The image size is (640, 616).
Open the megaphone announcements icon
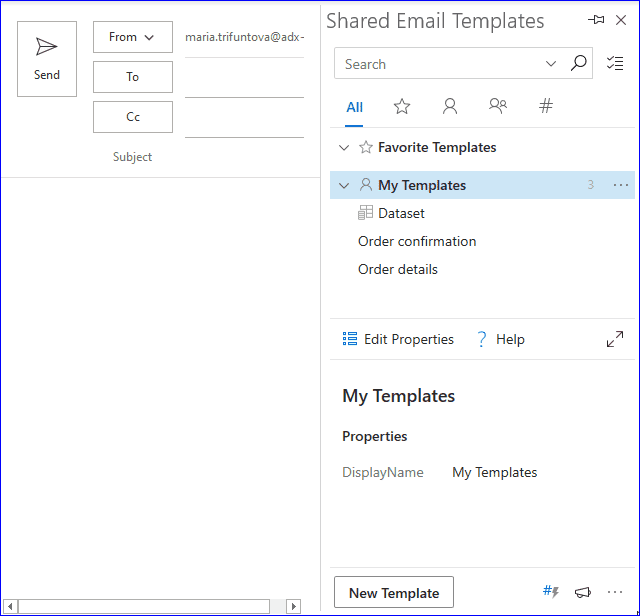coord(583,592)
